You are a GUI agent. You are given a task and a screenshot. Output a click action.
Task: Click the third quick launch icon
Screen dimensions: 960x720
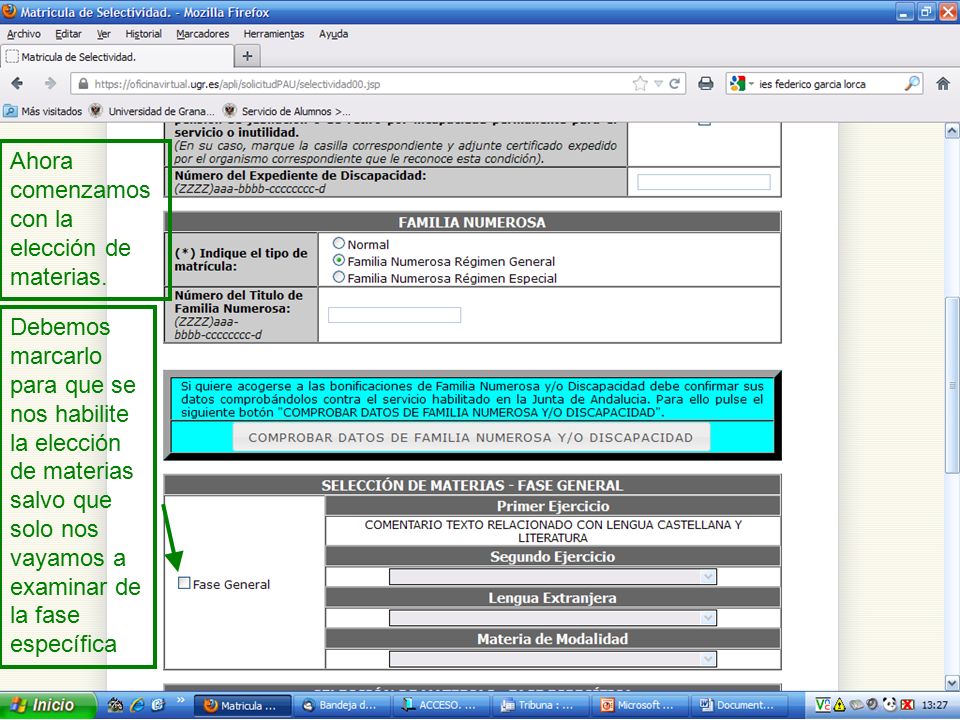[x=159, y=705]
